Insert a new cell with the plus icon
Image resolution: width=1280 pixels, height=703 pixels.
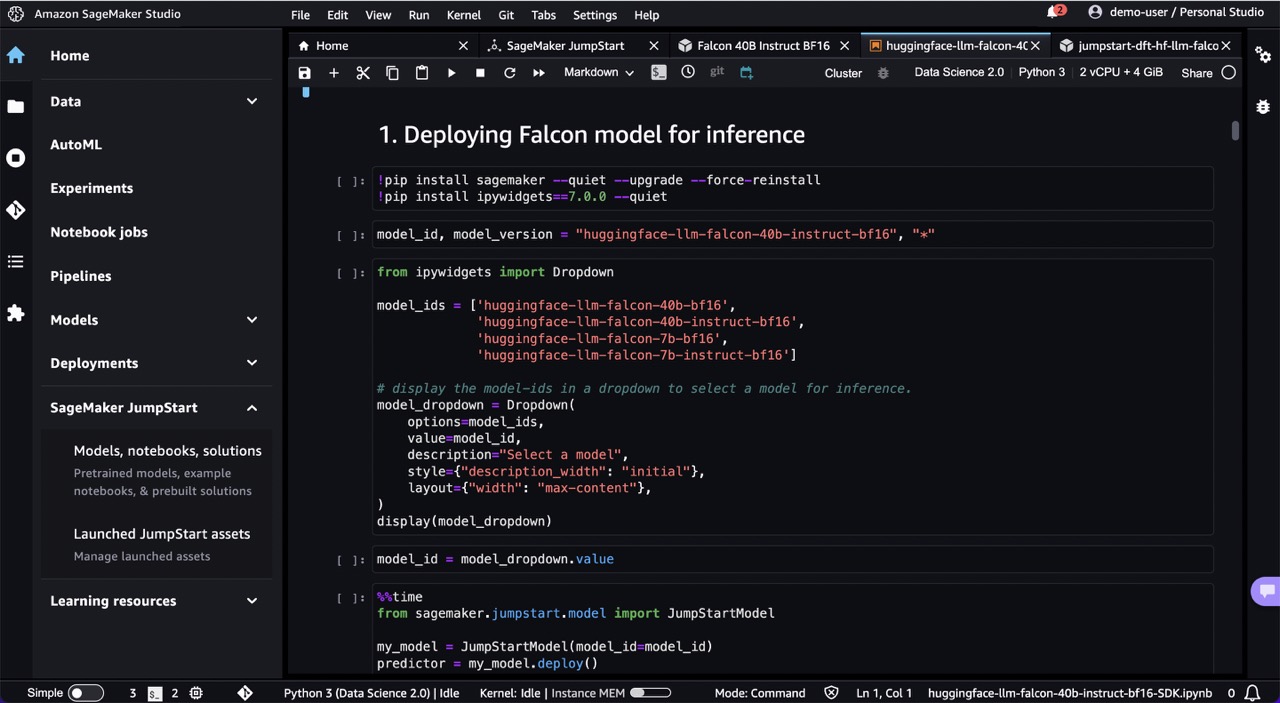[x=334, y=73]
